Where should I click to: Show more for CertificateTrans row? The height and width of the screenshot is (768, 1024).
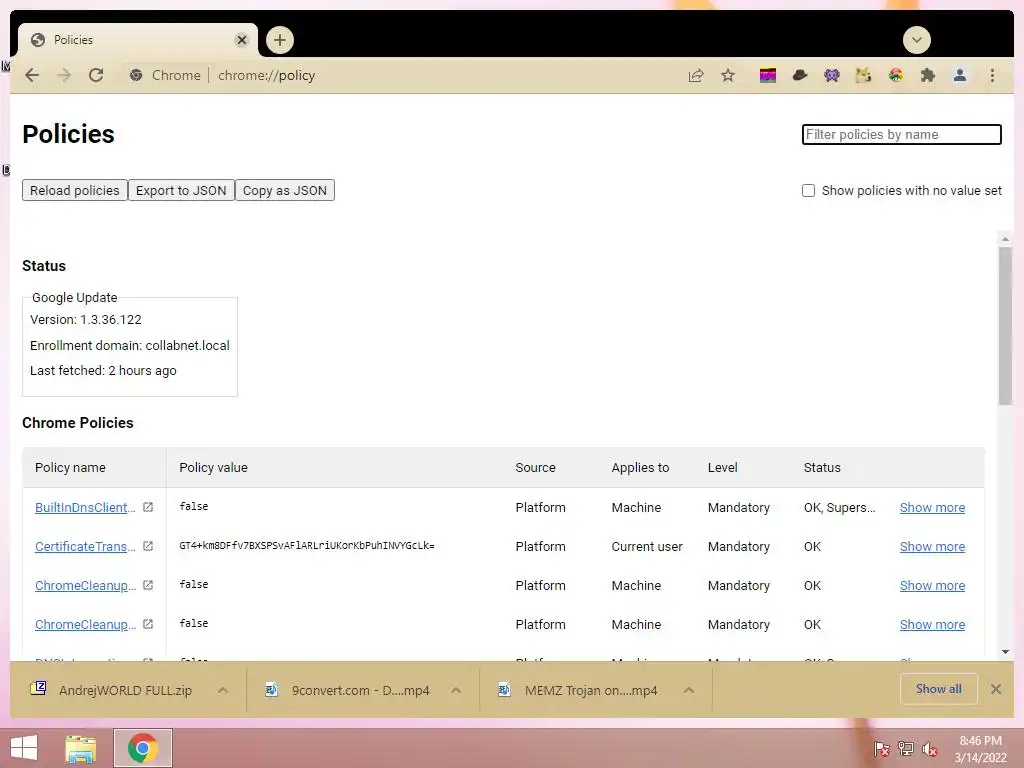point(932,547)
